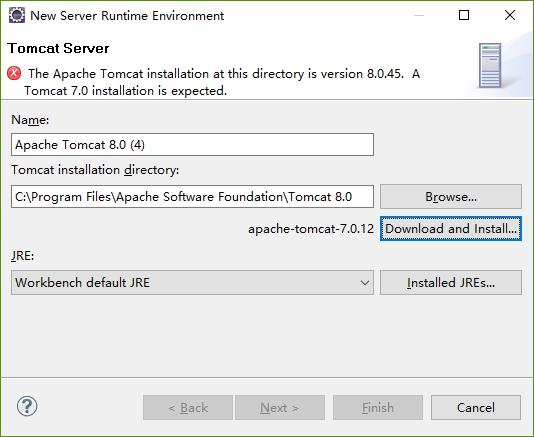The height and width of the screenshot is (437, 534).
Task: Focus the Name field containing Apache Tomcat 8.0 (4)
Action: tap(192, 145)
